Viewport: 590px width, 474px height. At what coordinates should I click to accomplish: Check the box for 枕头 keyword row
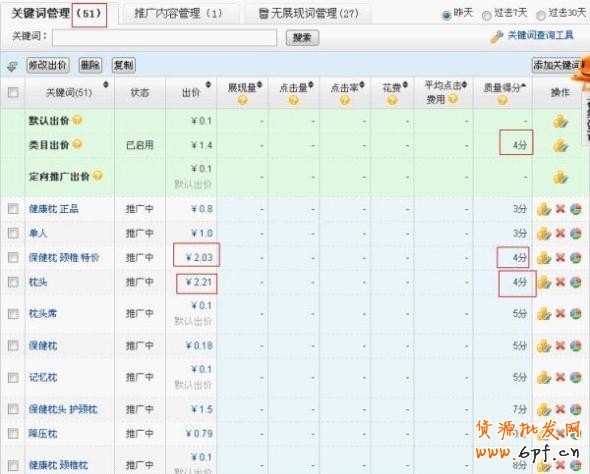[x=13, y=282]
